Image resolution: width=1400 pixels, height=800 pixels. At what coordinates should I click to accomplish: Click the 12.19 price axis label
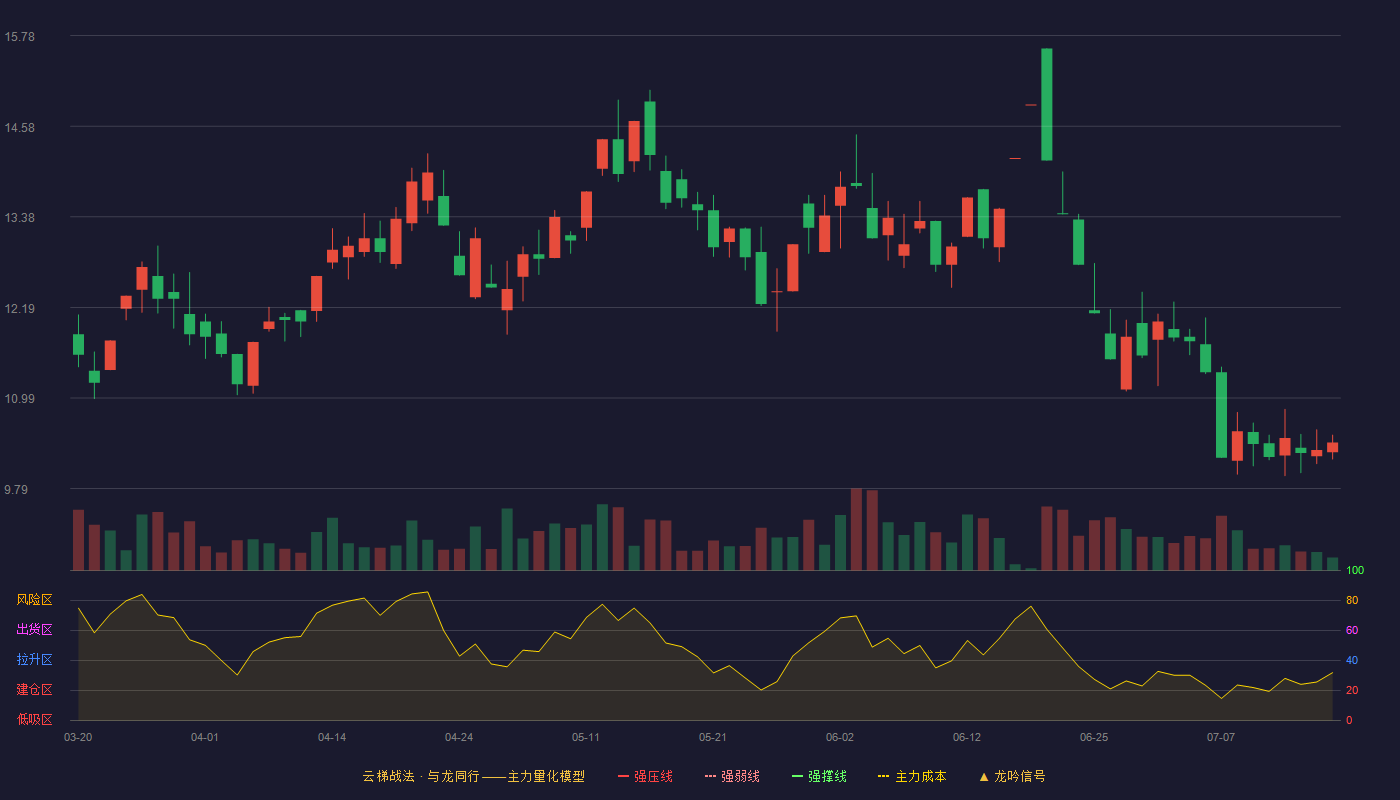pos(19,309)
